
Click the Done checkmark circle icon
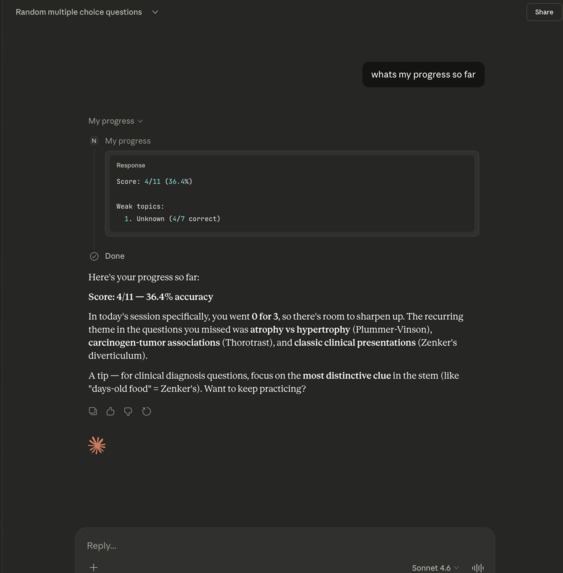(94, 256)
